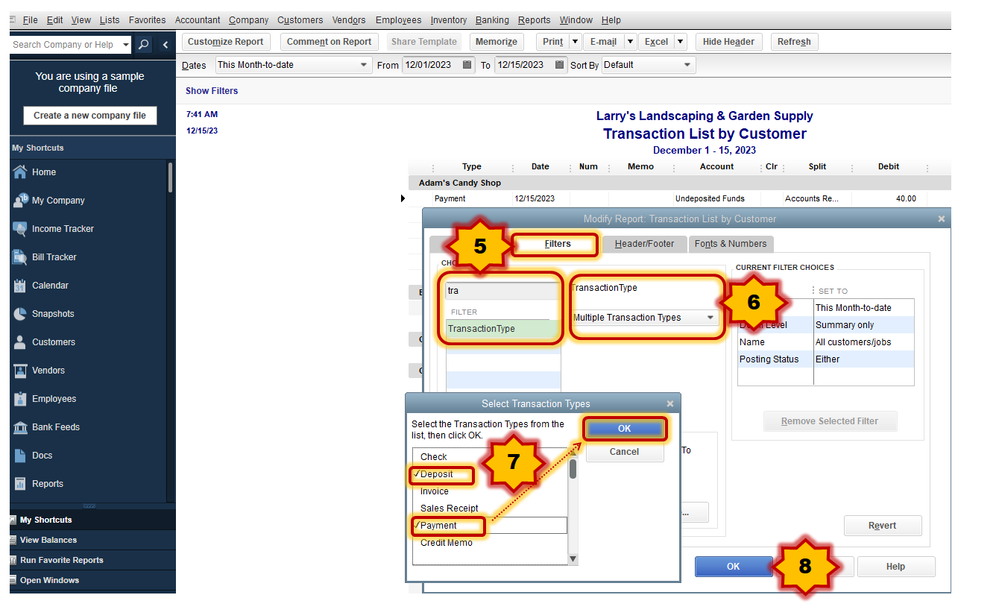Click the Revert button
The height and width of the screenshot is (604, 999).
[x=882, y=526]
